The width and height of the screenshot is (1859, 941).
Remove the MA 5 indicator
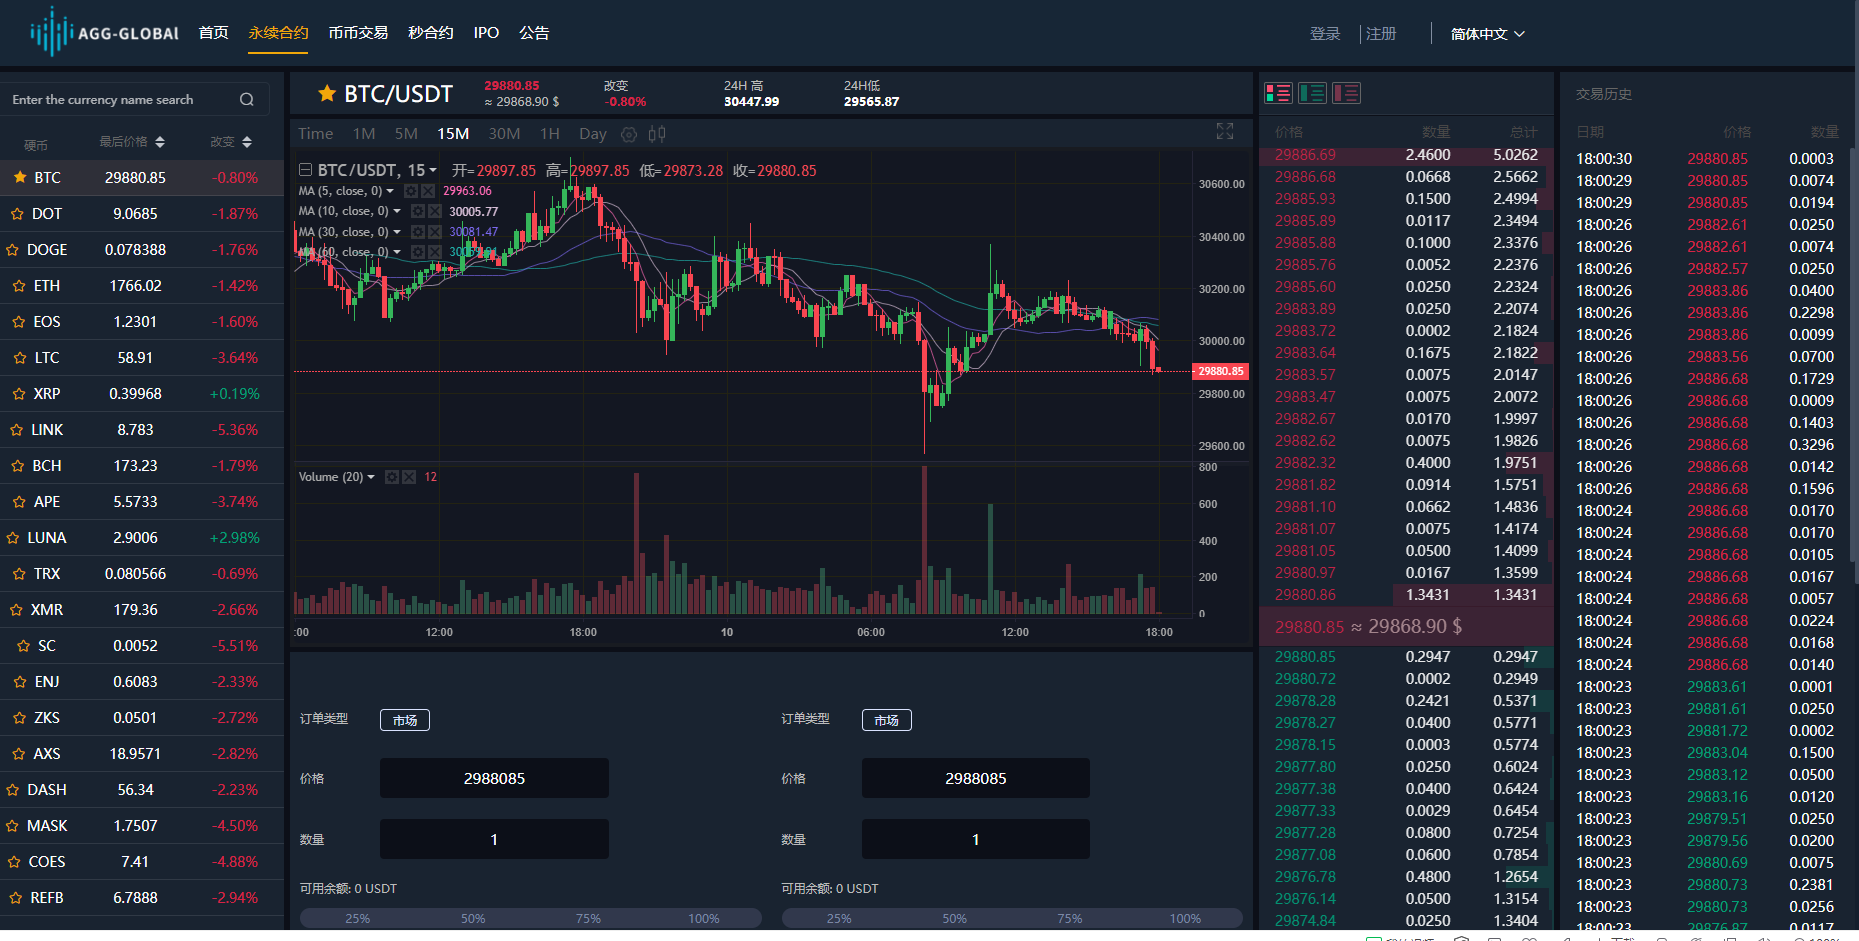pos(428,191)
